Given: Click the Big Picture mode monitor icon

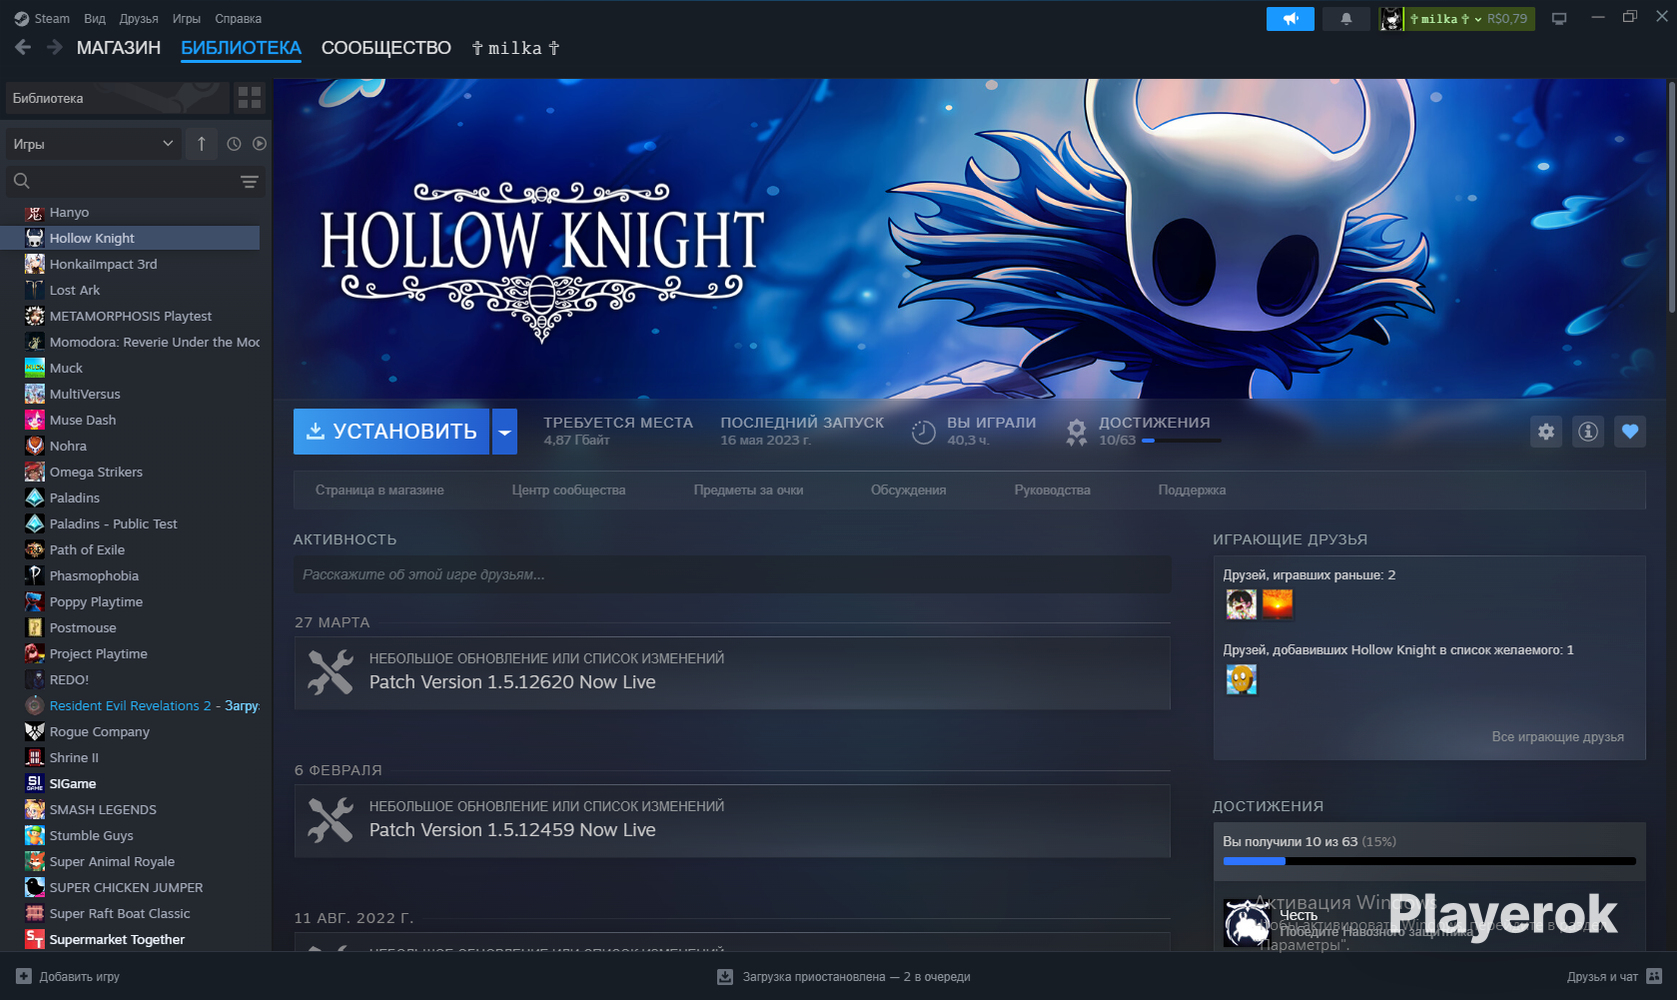Looking at the screenshot, I should point(1559,19).
